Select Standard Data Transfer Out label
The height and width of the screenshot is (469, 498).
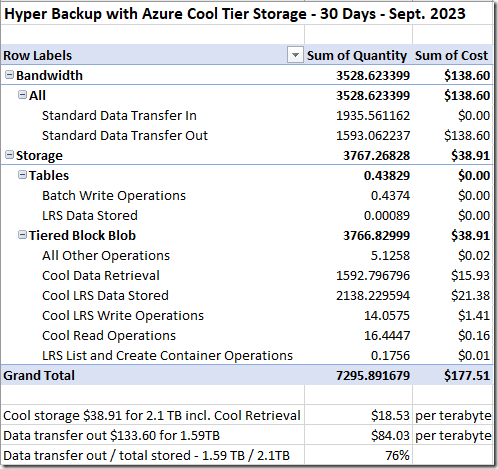click(x=125, y=135)
